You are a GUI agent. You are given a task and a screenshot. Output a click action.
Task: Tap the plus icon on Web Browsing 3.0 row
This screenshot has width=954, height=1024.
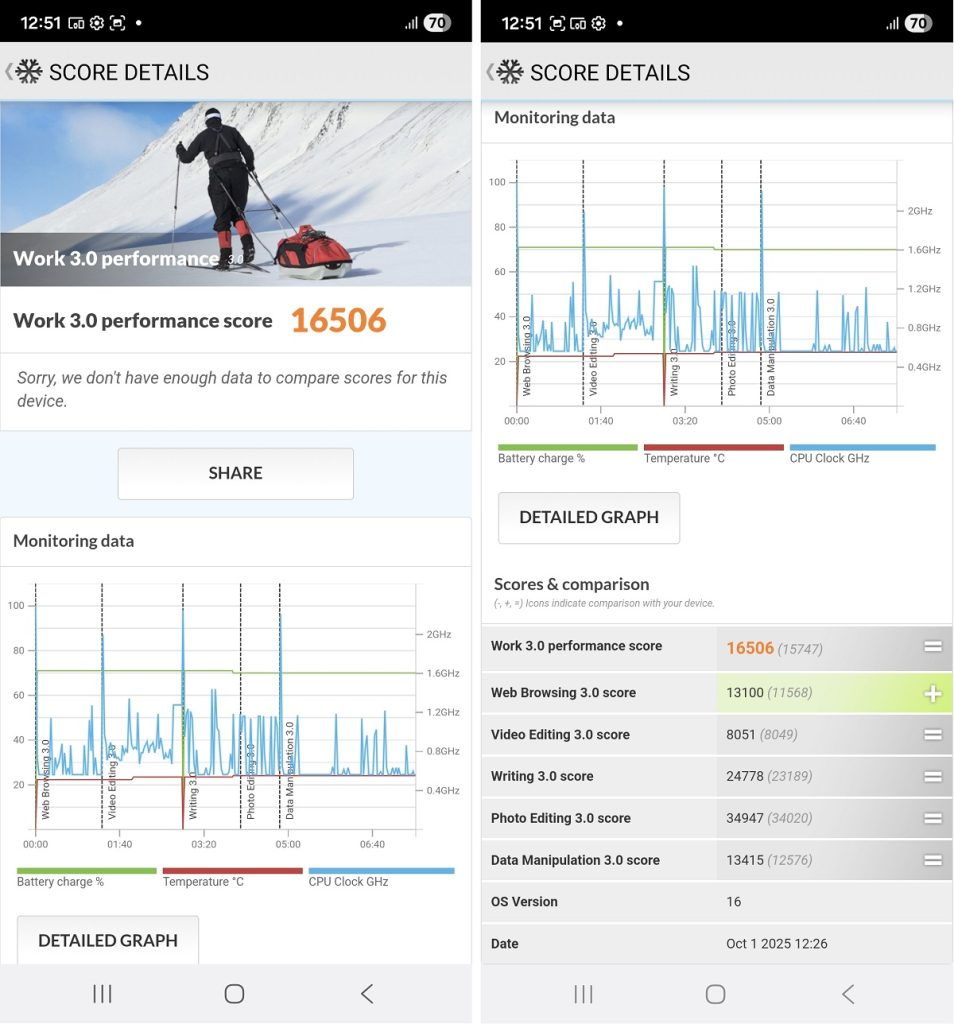click(932, 693)
